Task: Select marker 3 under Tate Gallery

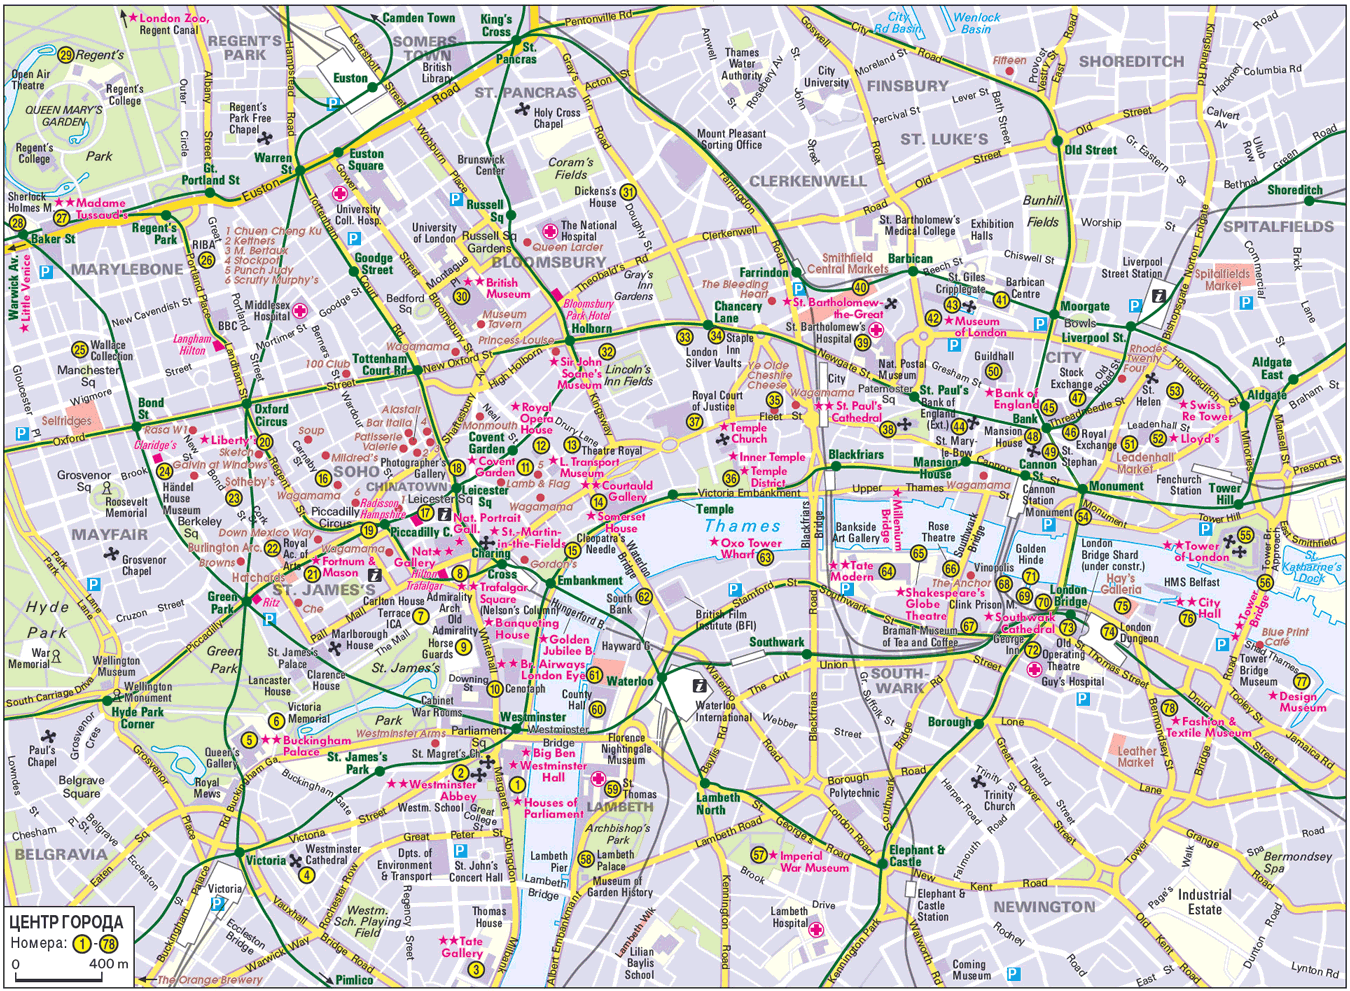Action: (476, 969)
